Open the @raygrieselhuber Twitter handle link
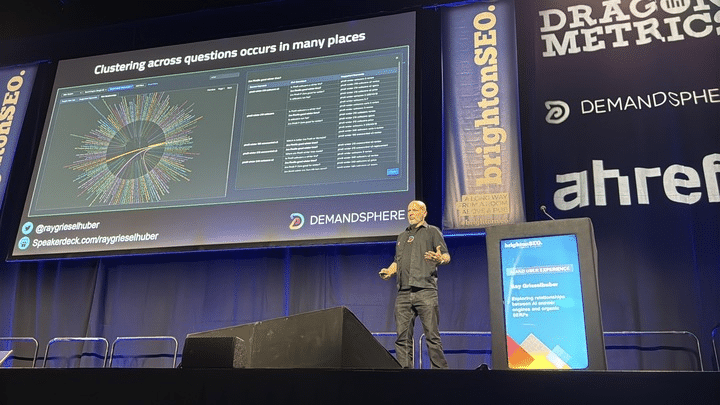 pyautogui.click(x=73, y=228)
